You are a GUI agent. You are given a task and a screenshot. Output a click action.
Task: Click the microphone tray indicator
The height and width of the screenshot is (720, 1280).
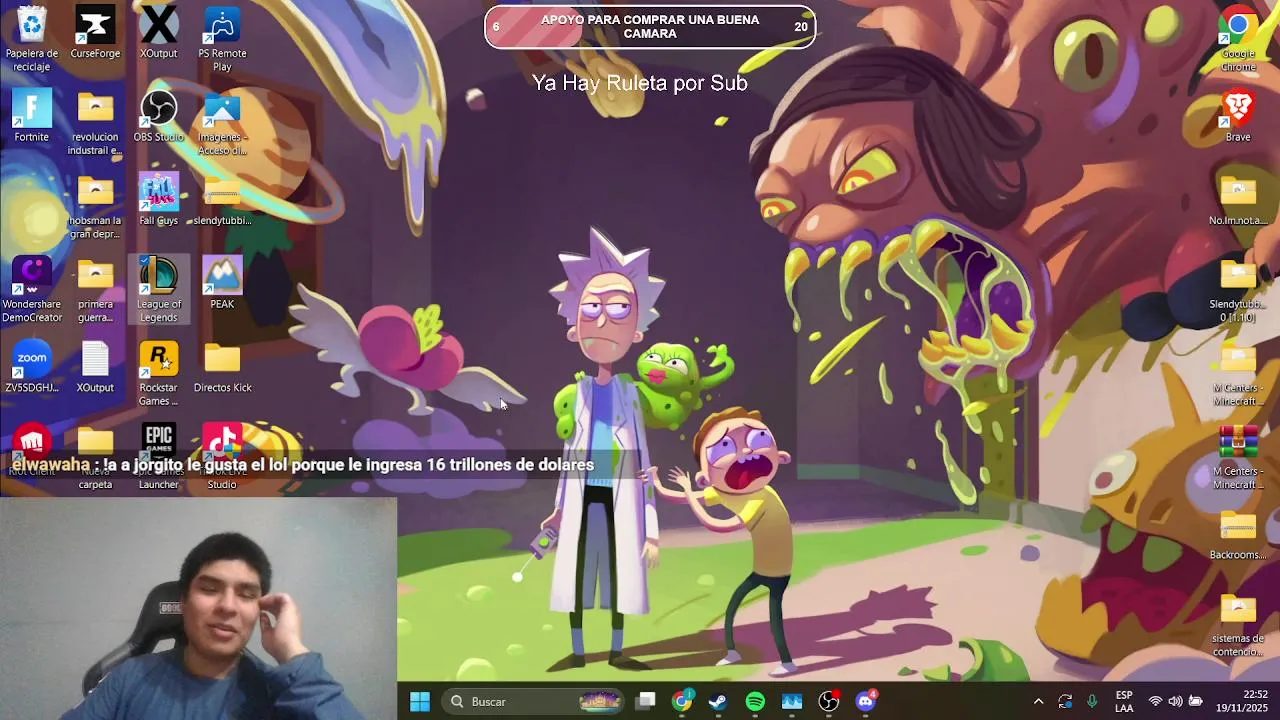tap(1092, 702)
